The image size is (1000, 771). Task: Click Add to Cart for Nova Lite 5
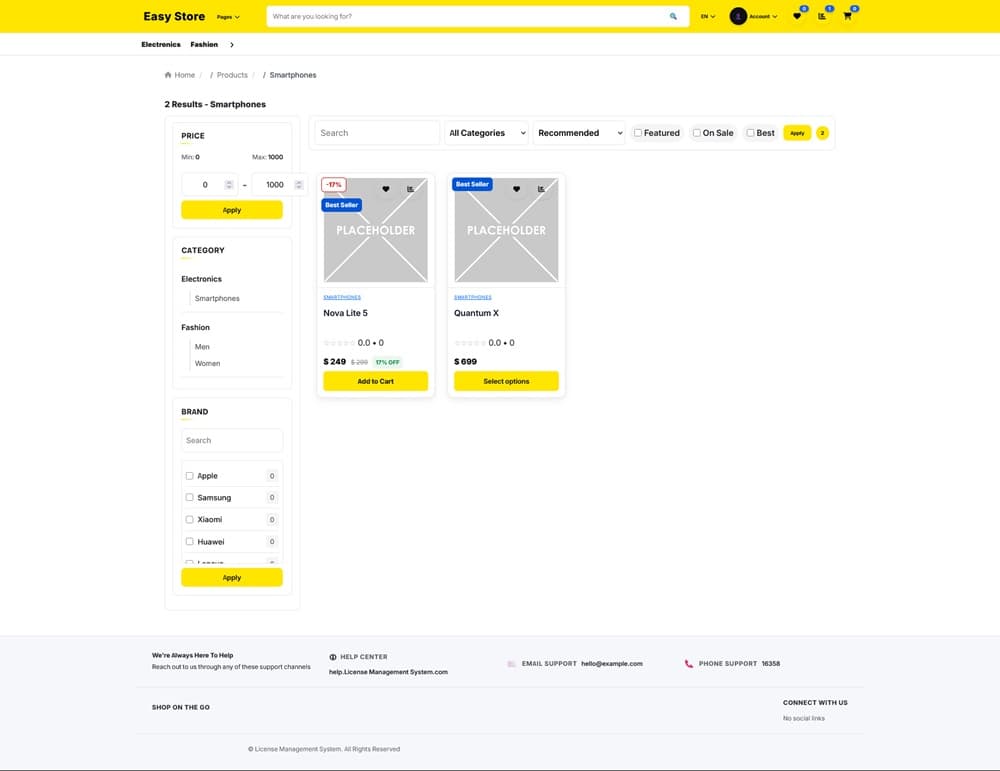pyautogui.click(x=375, y=381)
